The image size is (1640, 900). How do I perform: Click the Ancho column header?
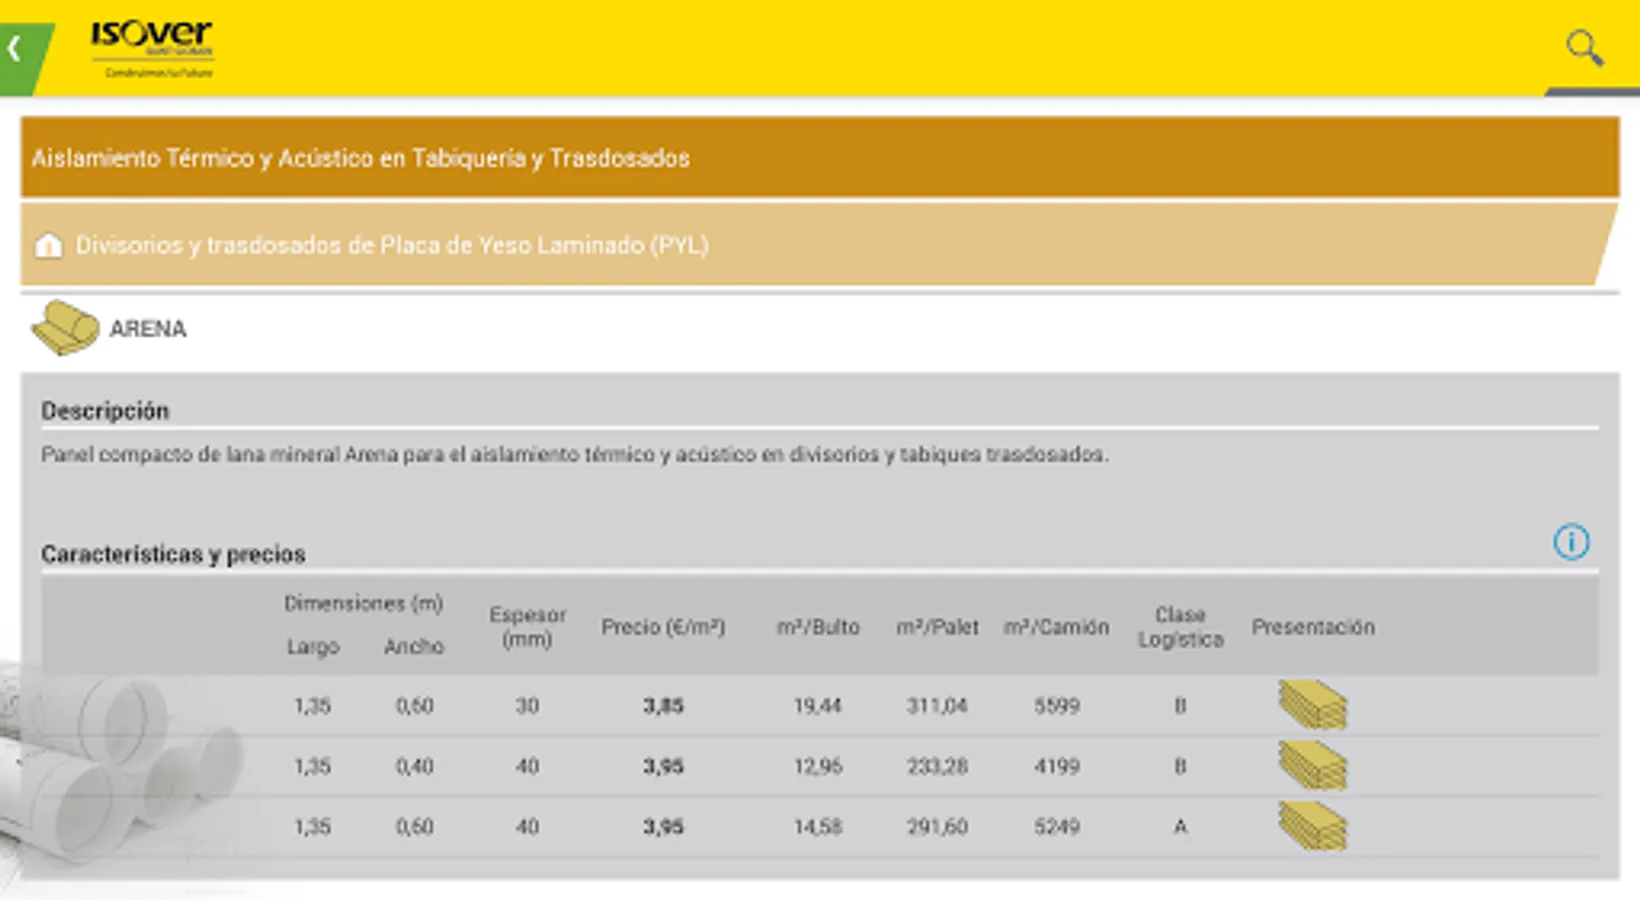[x=414, y=647]
